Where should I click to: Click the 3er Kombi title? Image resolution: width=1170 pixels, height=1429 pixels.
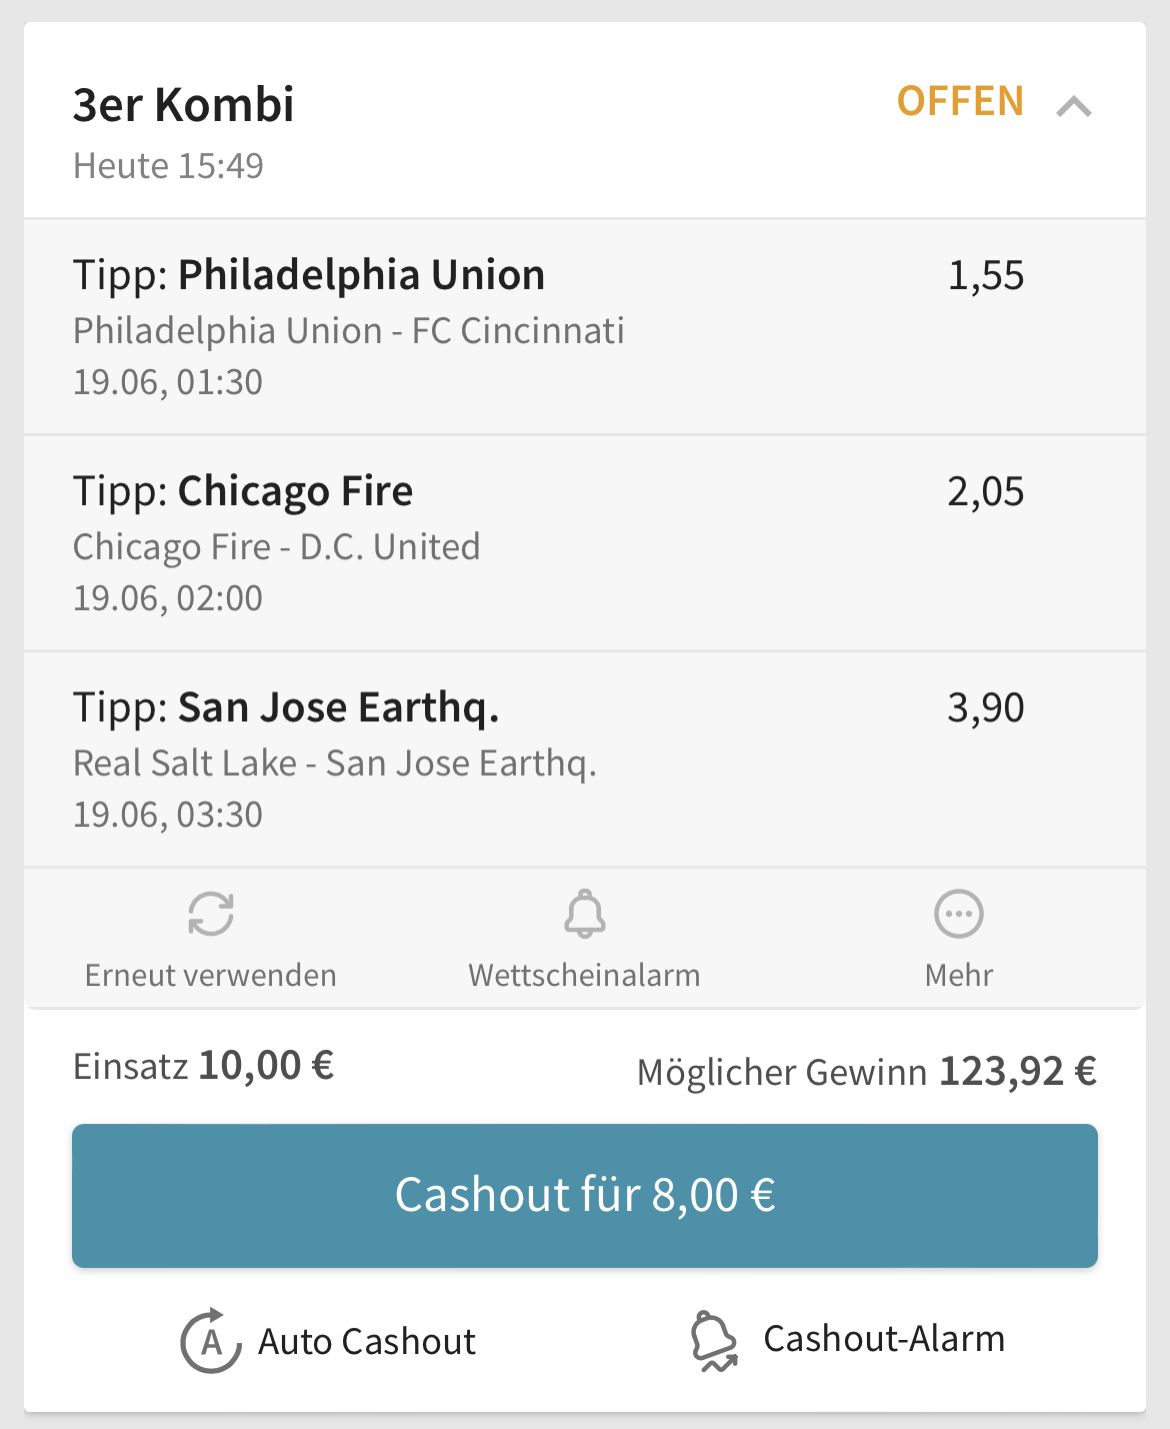coord(184,105)
